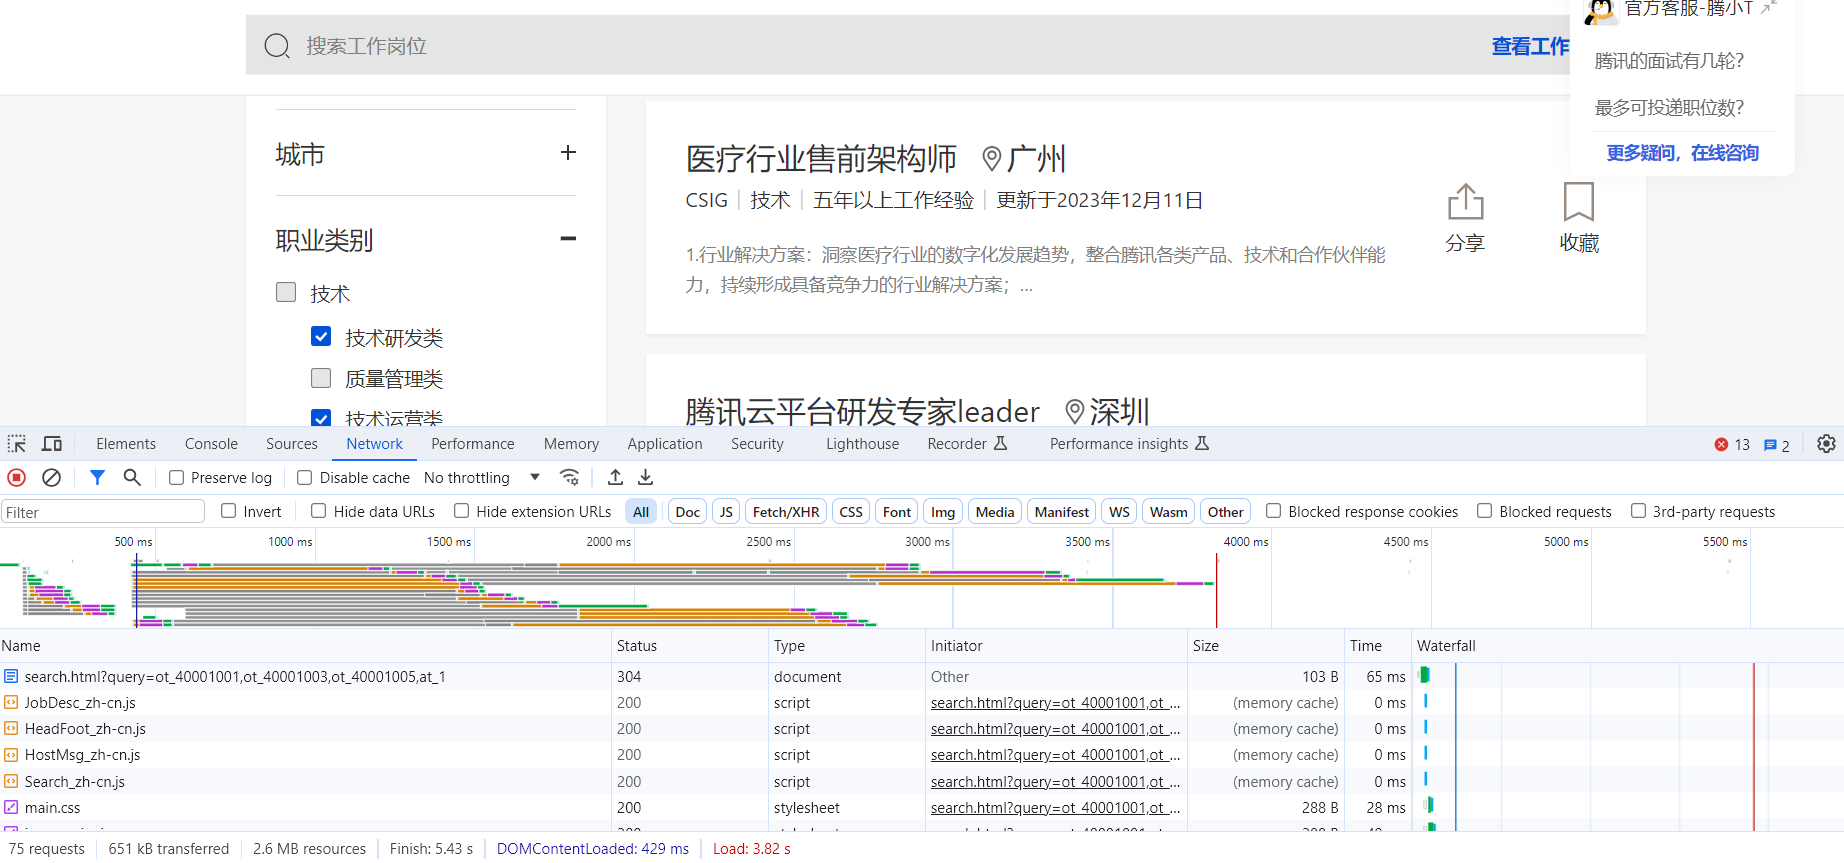
Task: Sort requests by the Status column header
Action: click(x=688, y=646)
